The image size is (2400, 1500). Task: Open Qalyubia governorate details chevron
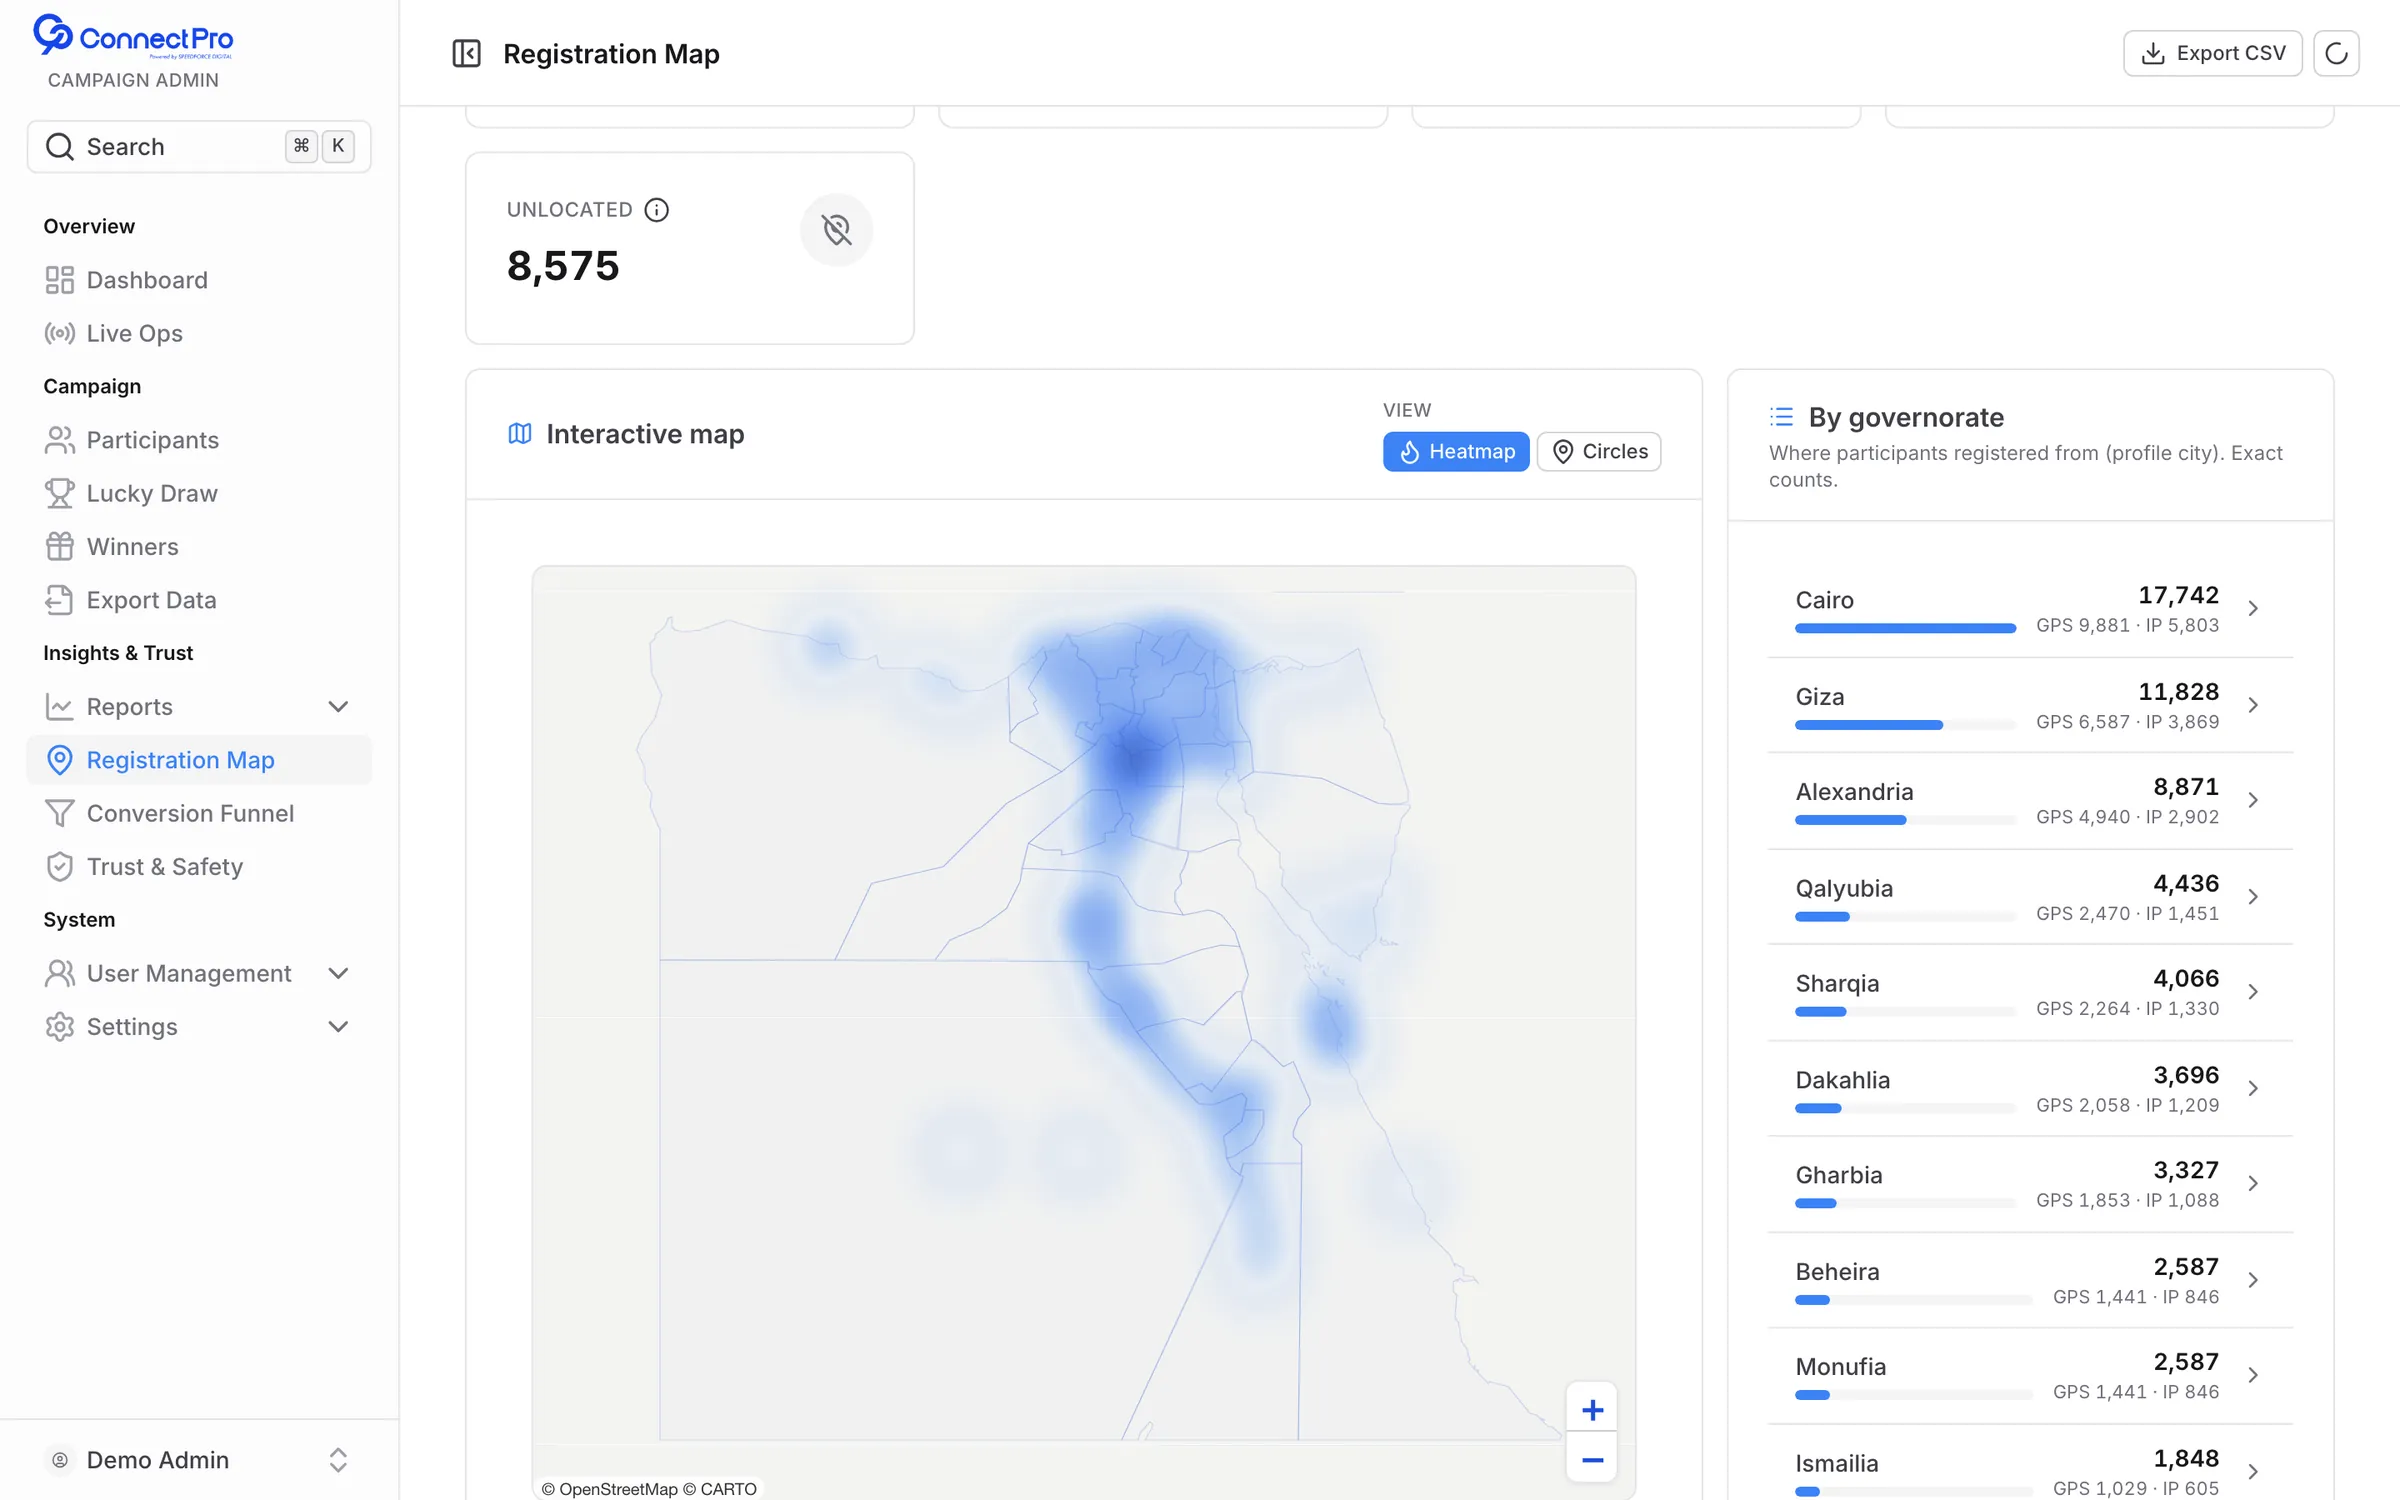pyautogui.click(x=2253, y=897)
